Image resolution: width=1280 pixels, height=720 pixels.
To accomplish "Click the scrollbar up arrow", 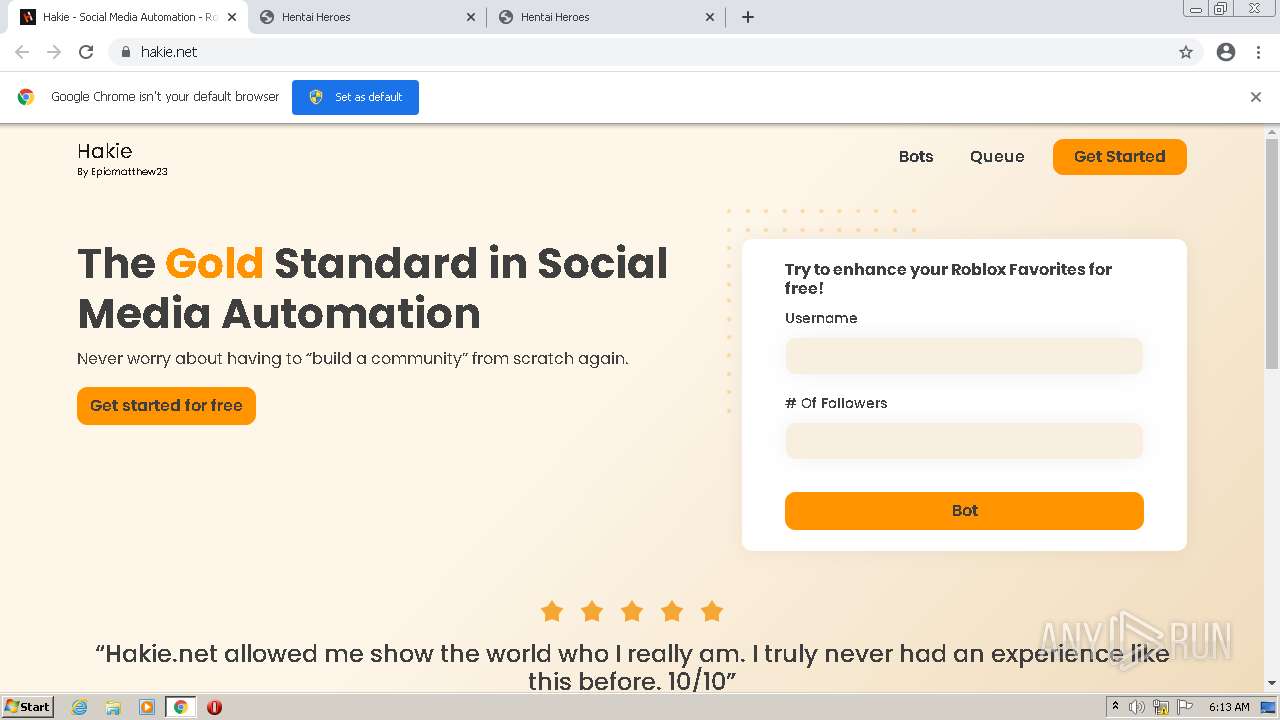I will tap(1272, 132).
